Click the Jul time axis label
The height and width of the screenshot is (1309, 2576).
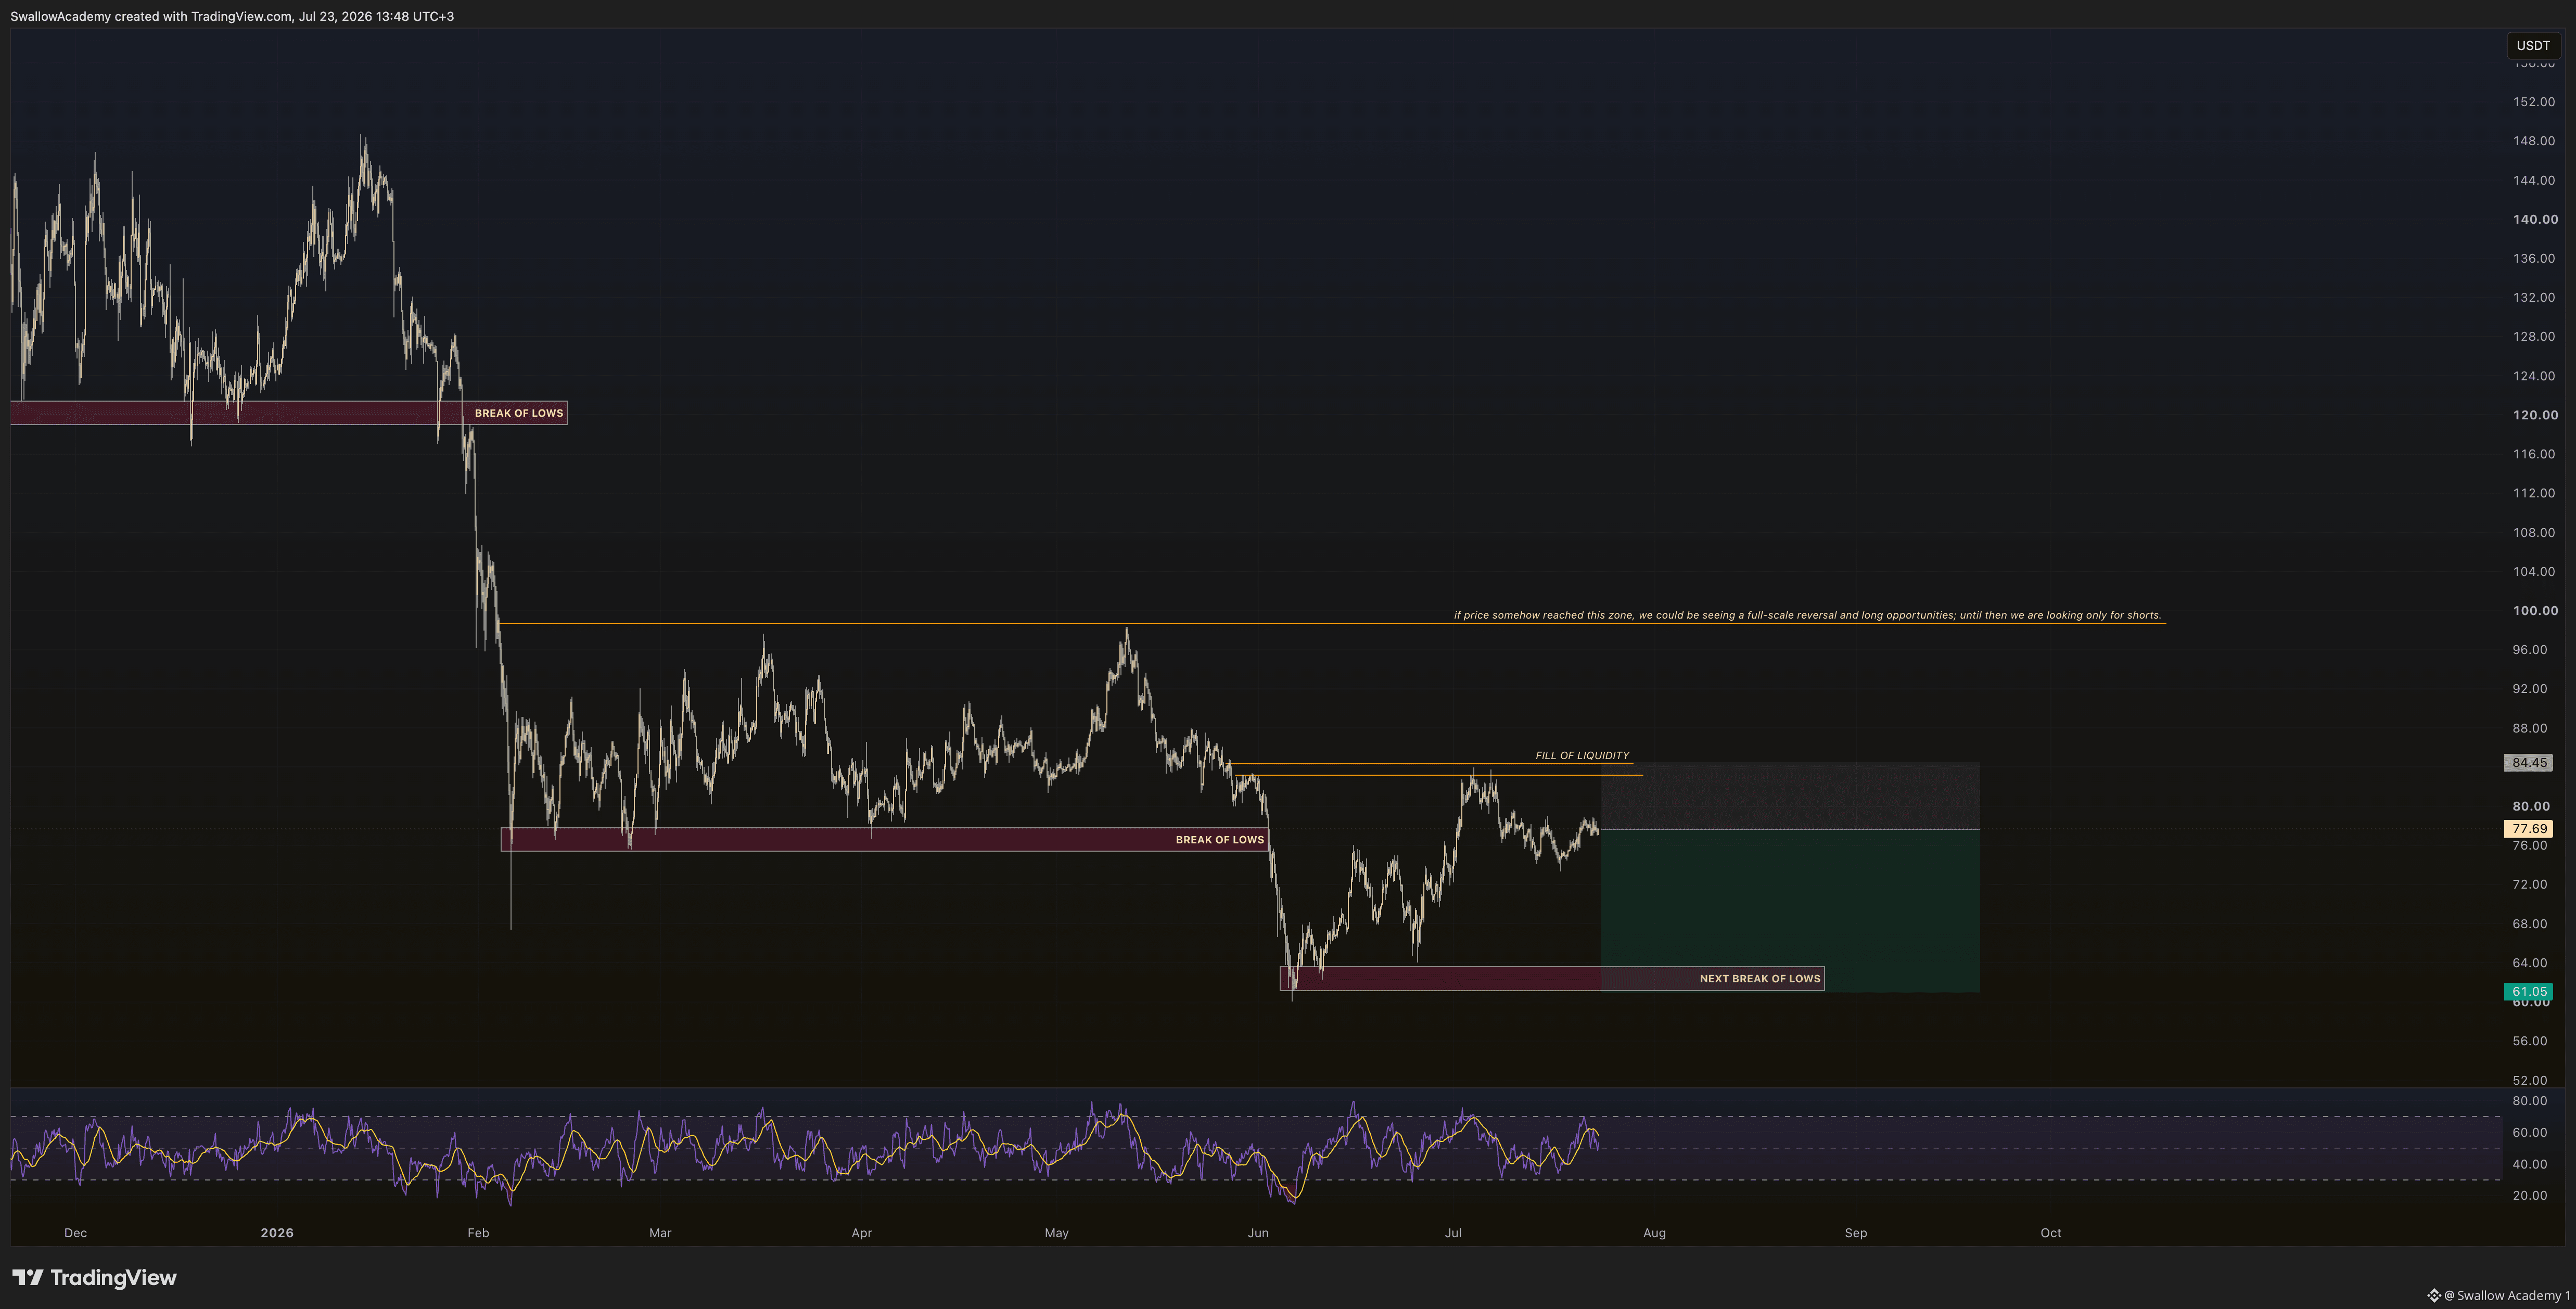click(1453, 1233)
